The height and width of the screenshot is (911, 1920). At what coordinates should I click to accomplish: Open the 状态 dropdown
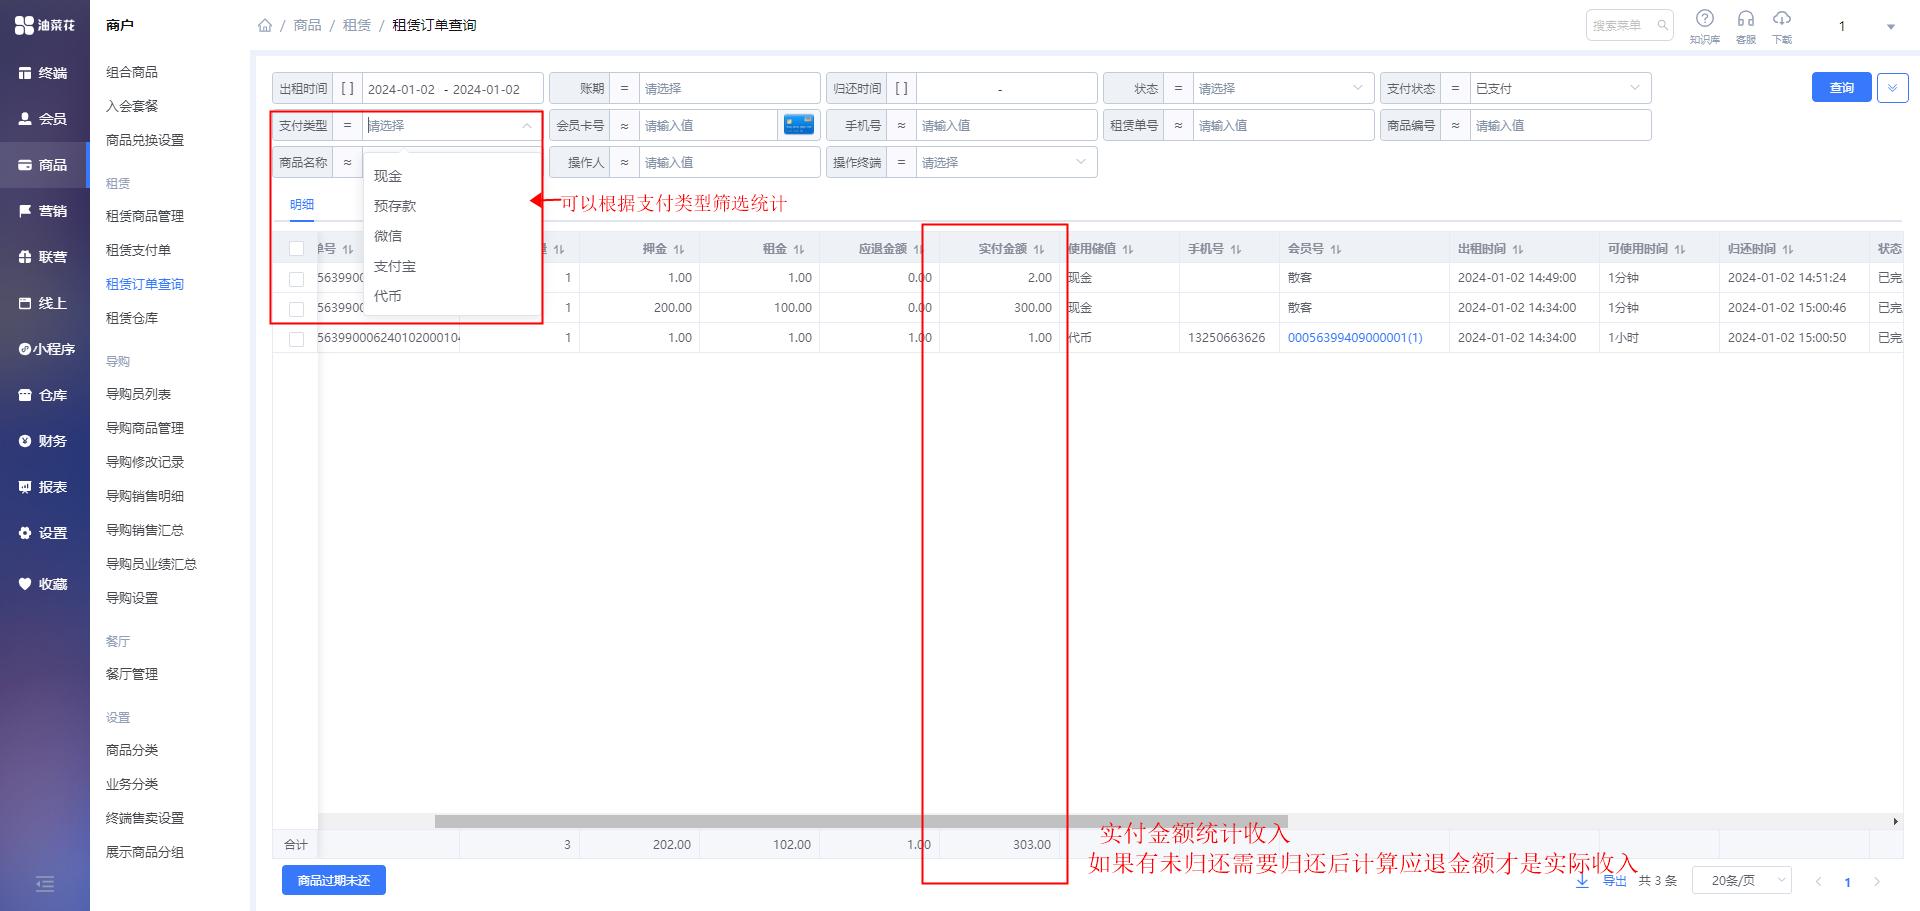coord(1283,88)
